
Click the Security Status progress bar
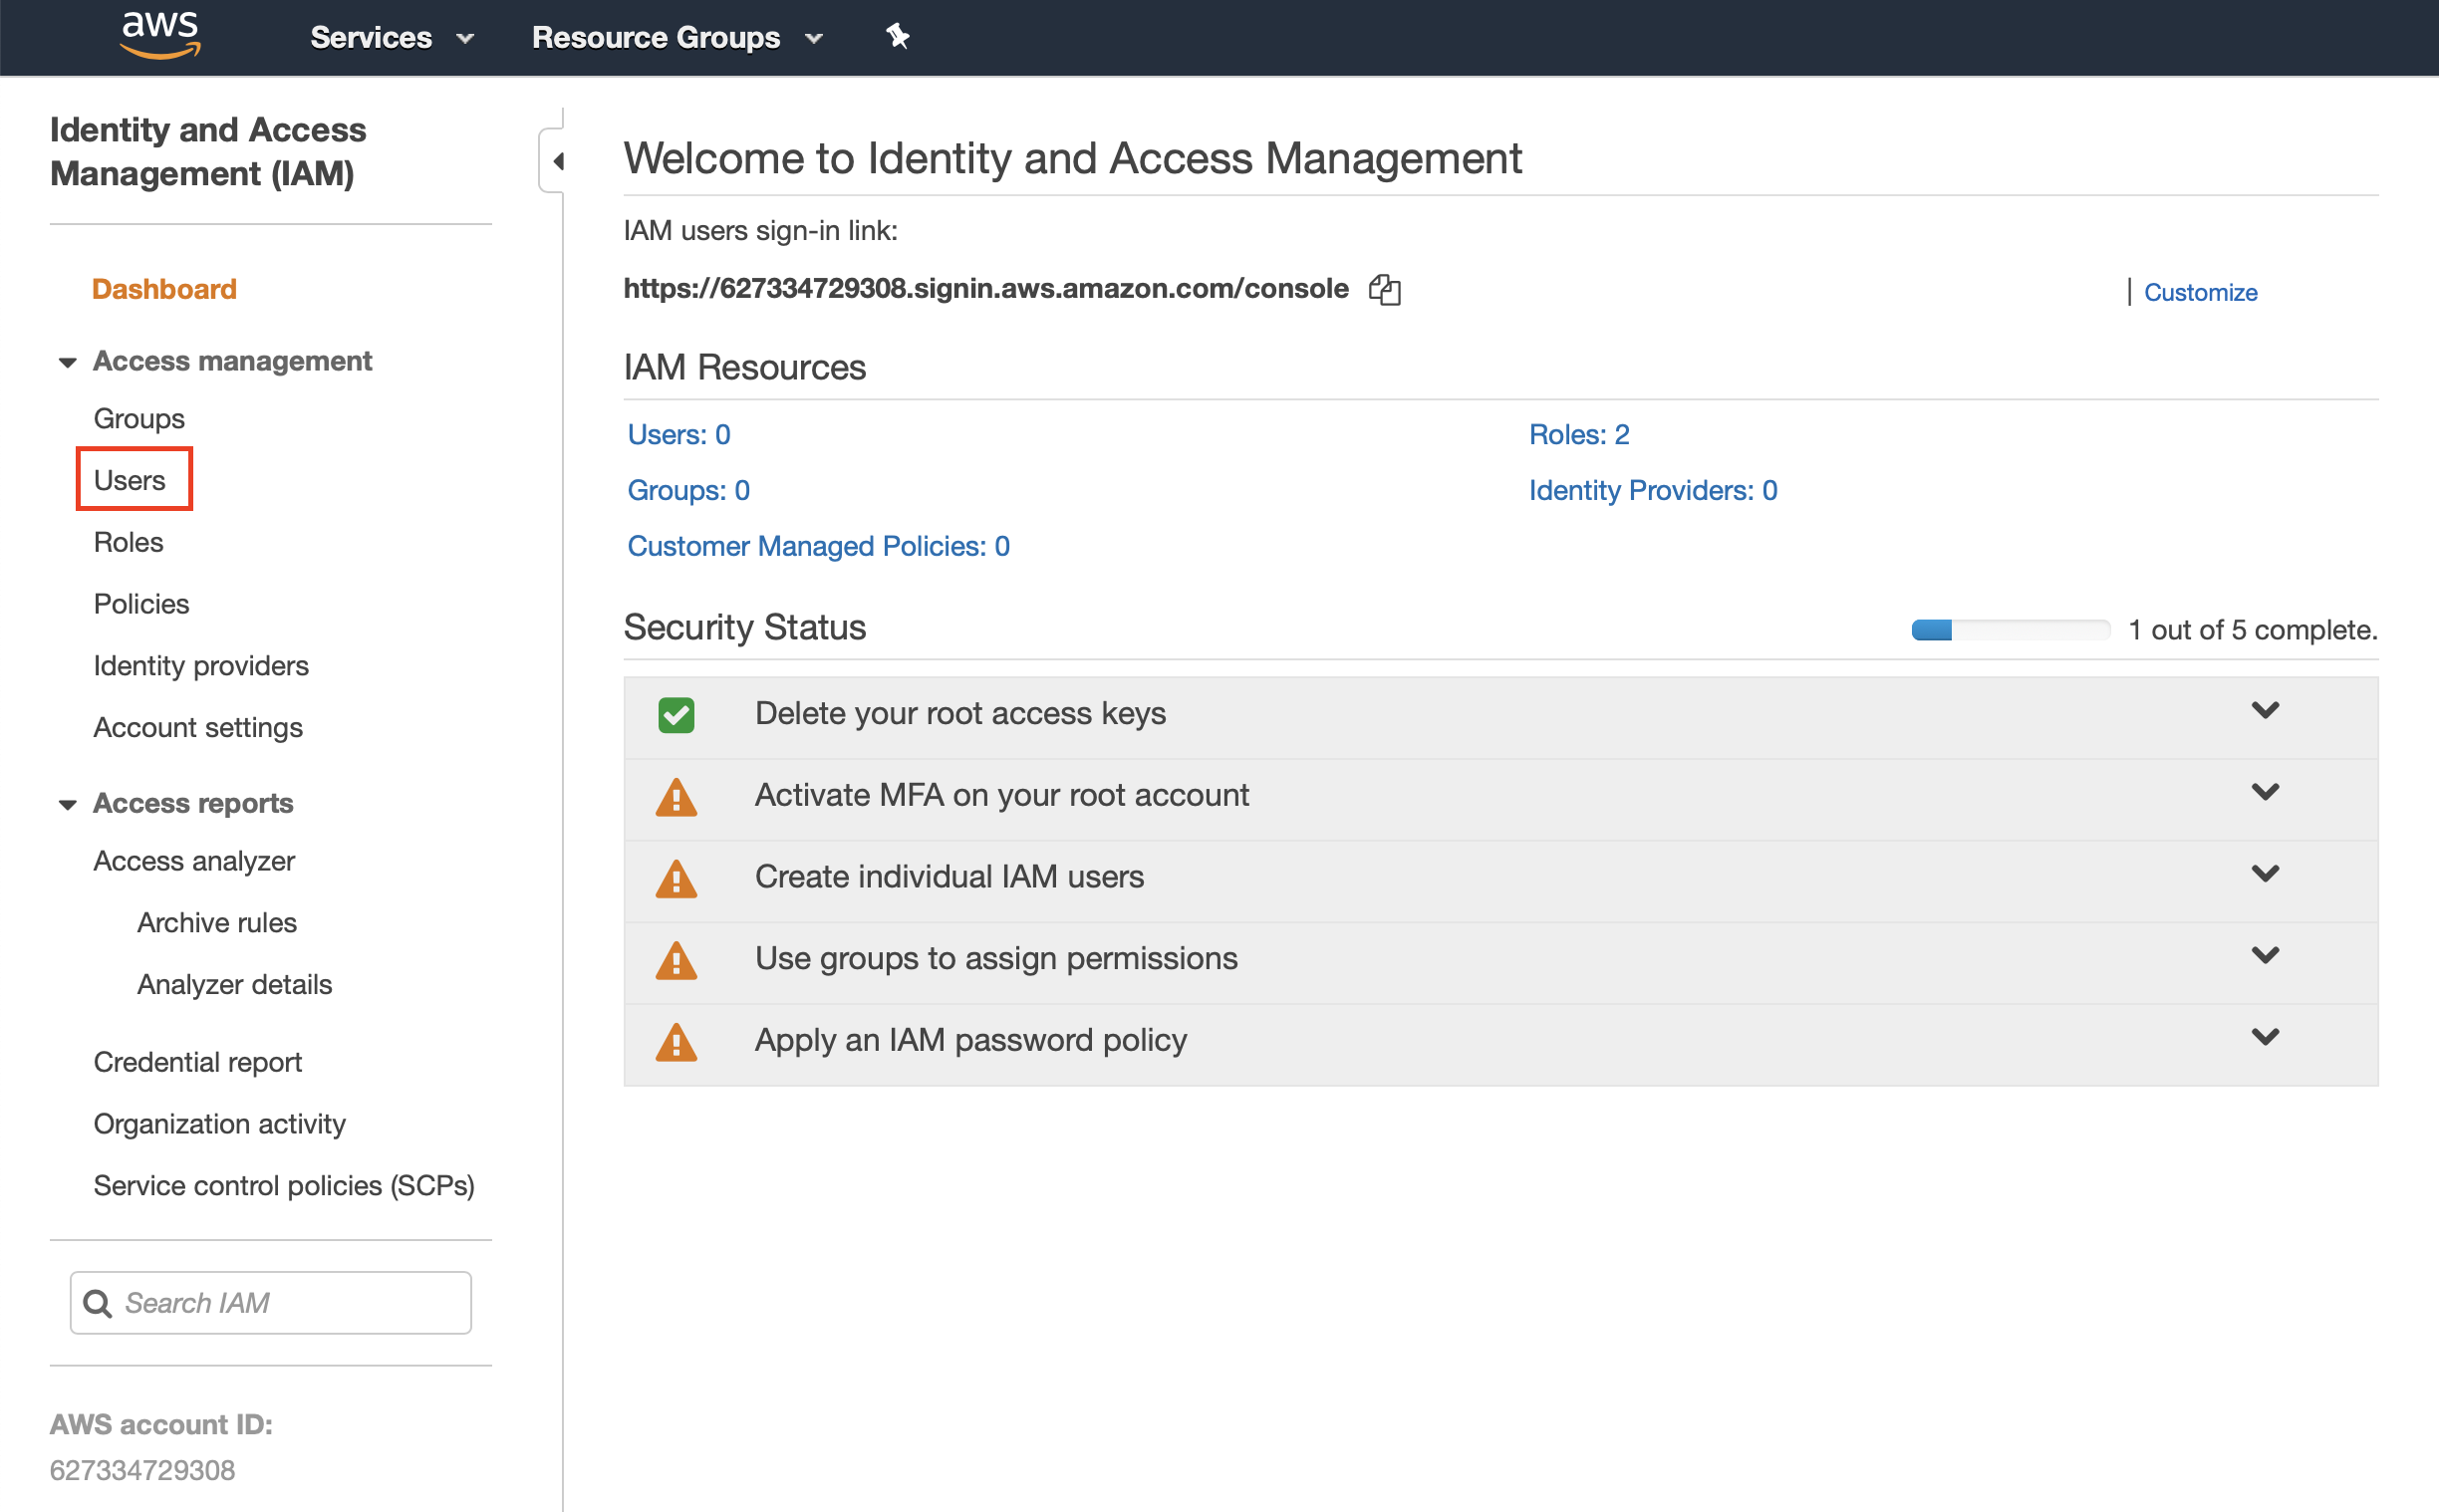(2010, 630)
